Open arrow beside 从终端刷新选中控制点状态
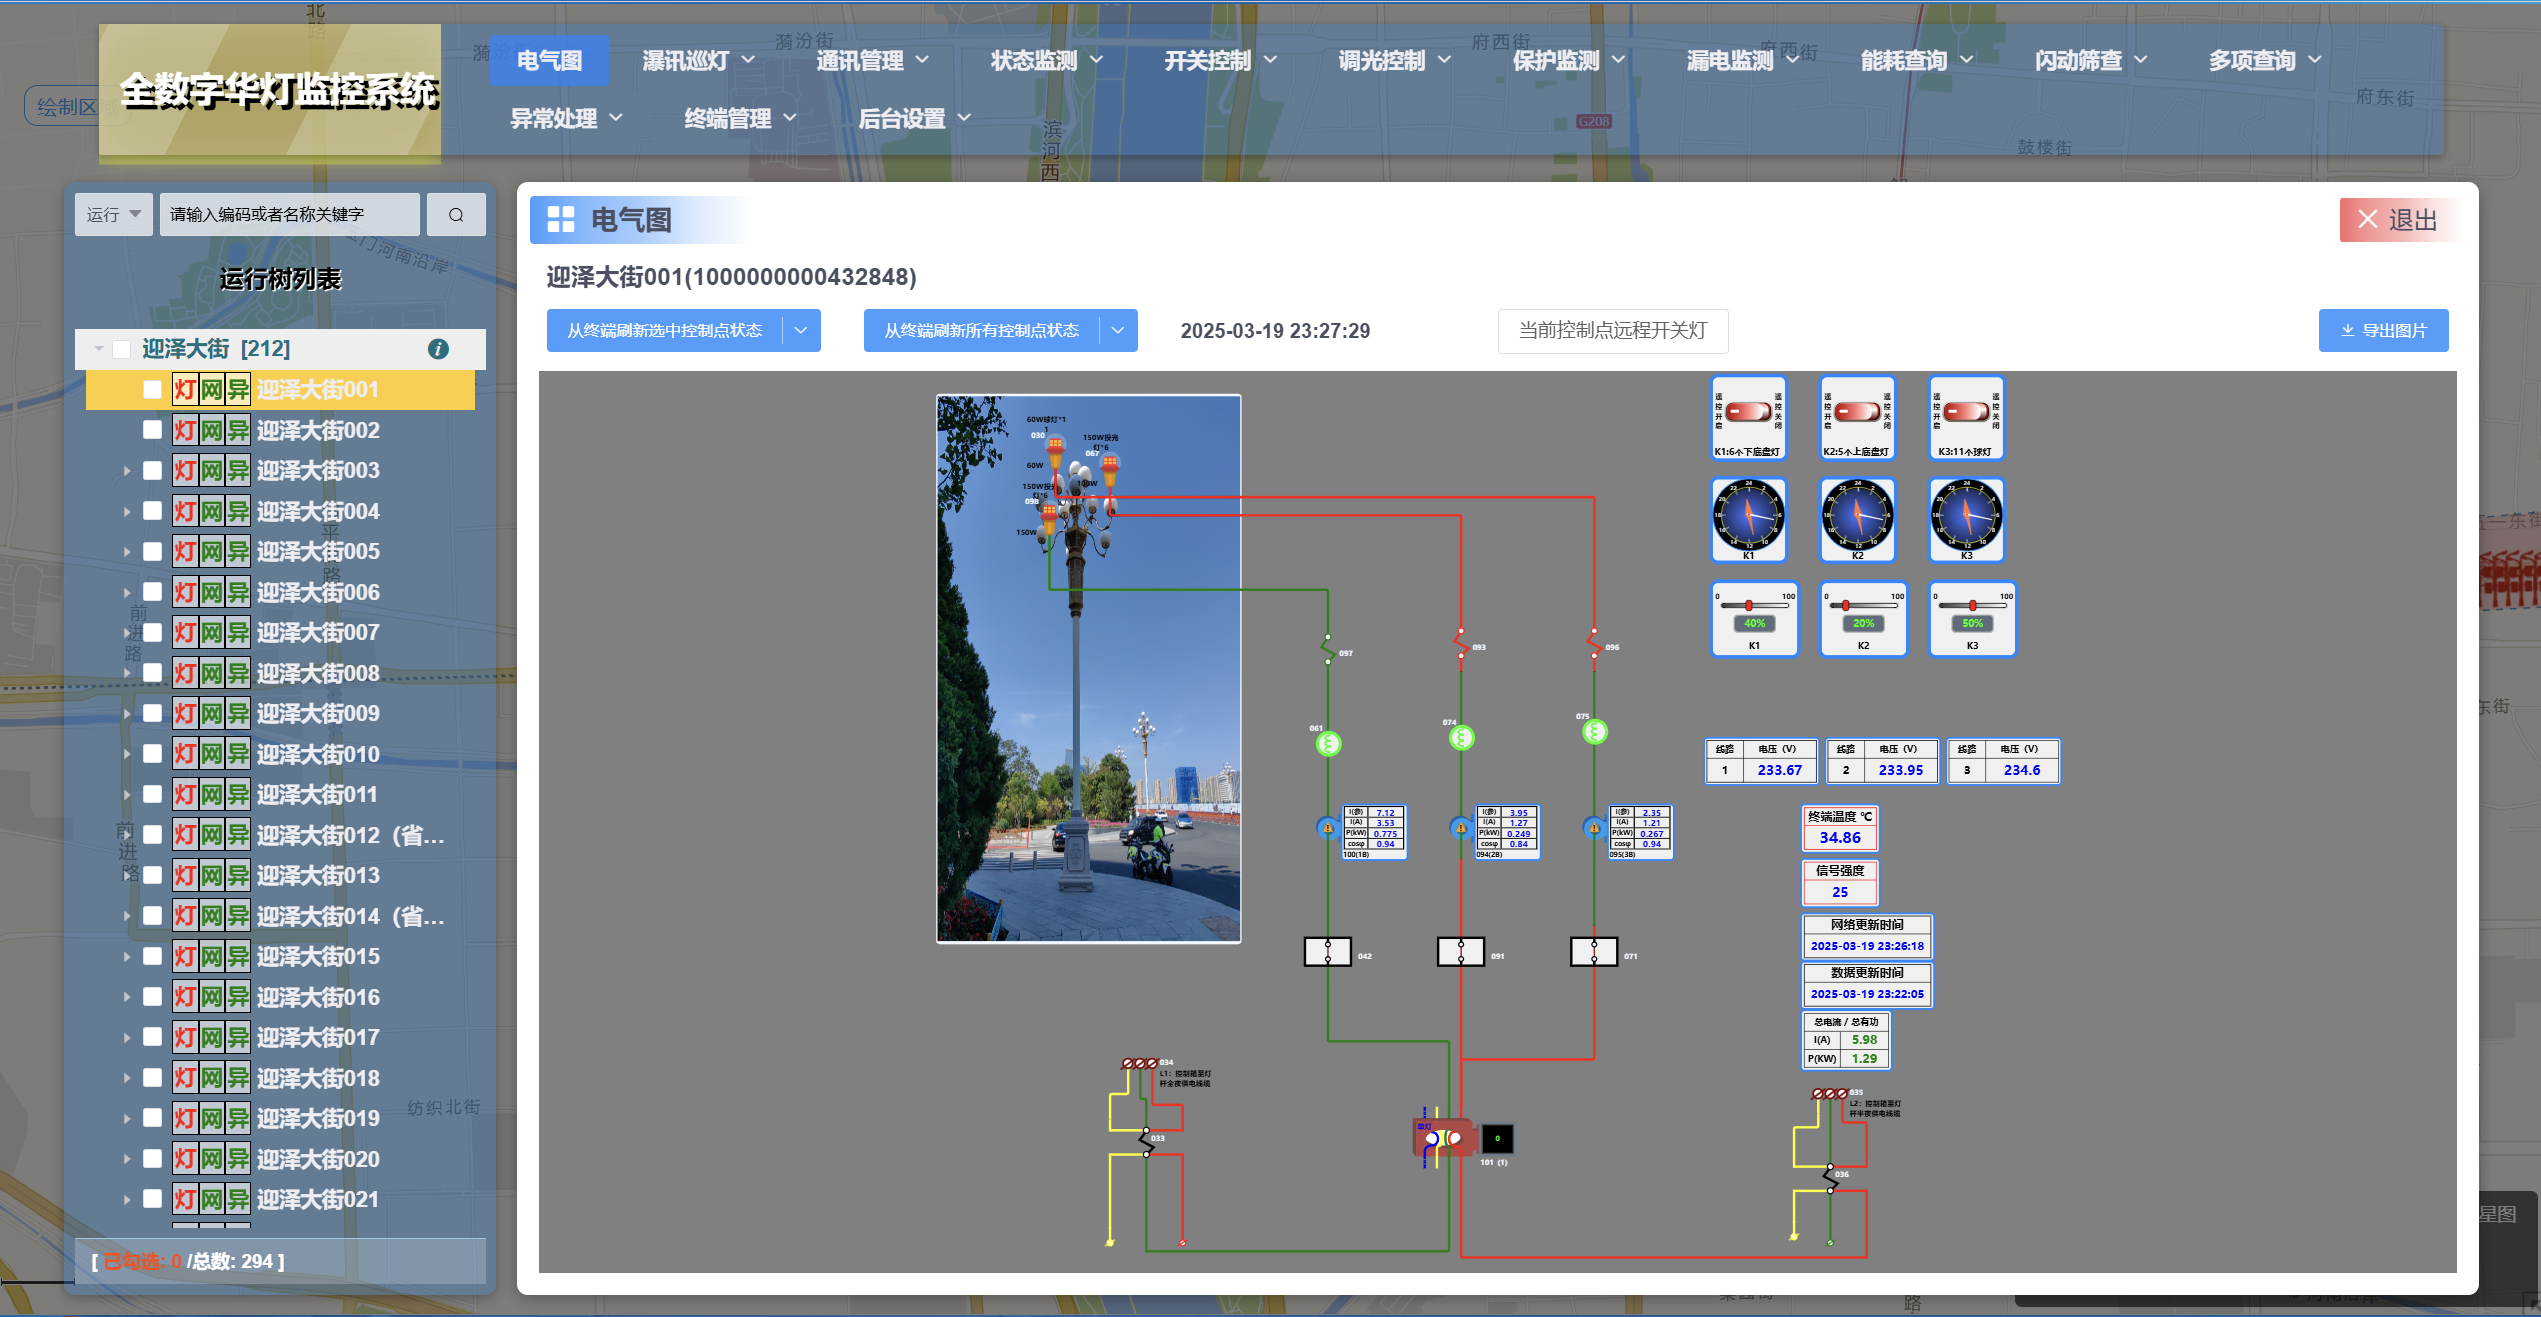This screenshot has height=1317, width=2541. 801,331
